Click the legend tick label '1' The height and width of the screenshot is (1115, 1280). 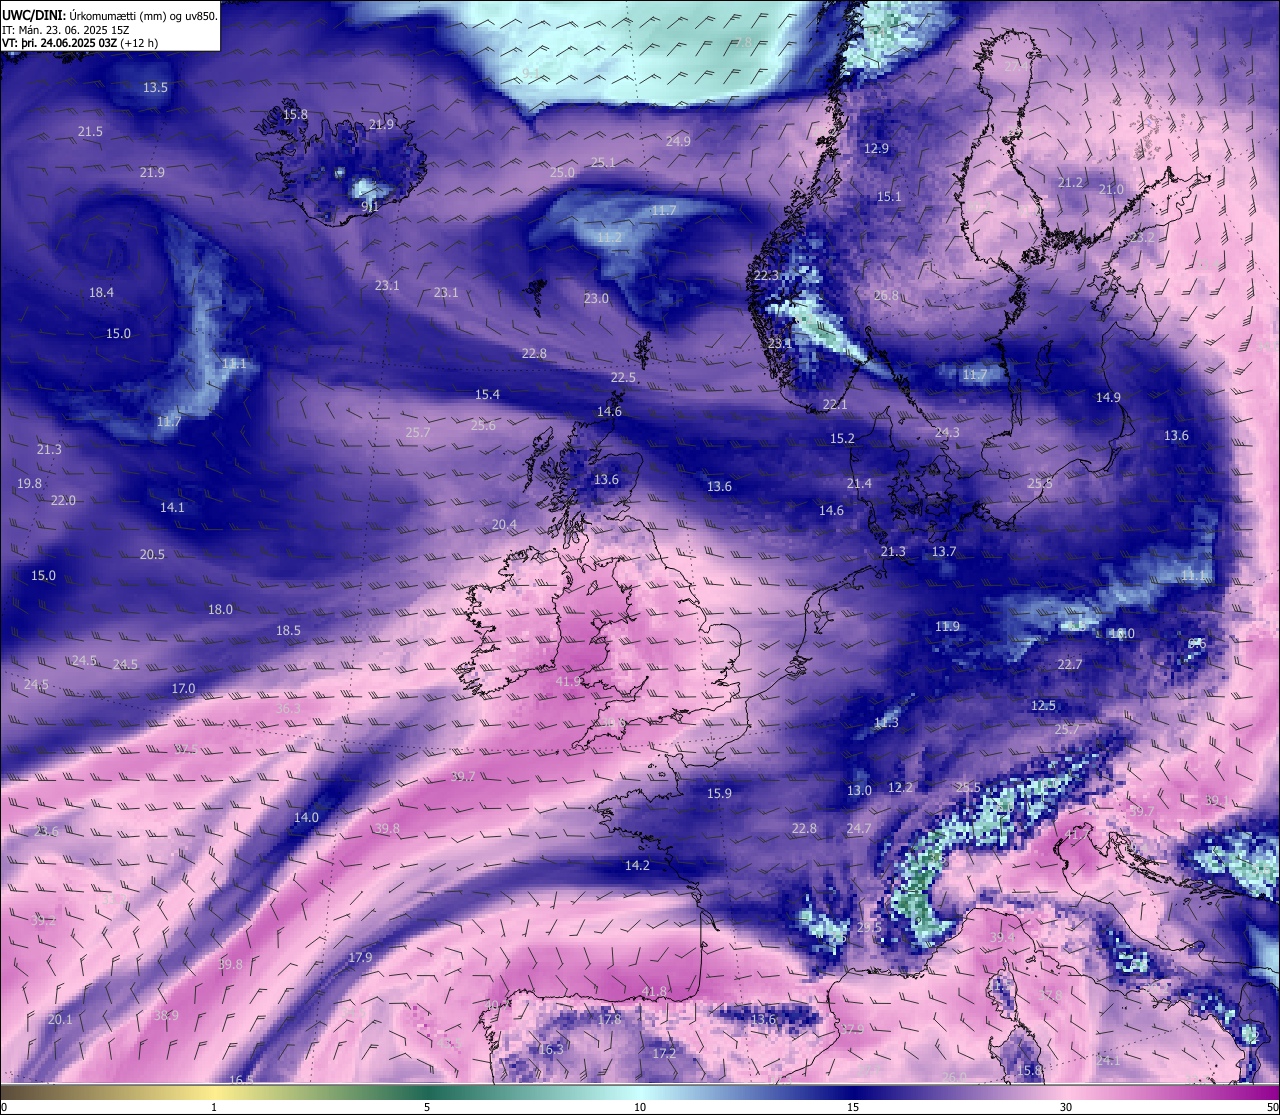214,1107
